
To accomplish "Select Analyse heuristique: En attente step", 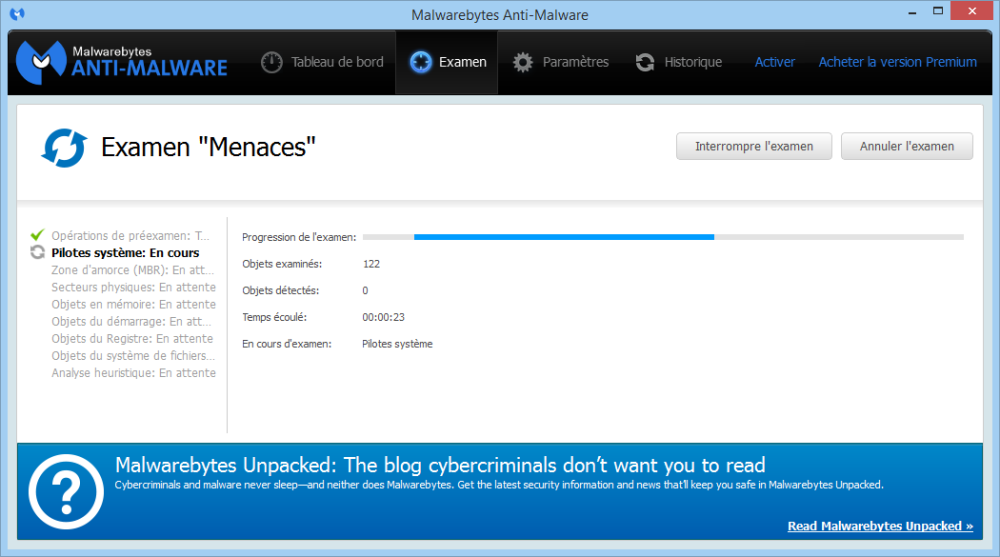I will 133,373.
